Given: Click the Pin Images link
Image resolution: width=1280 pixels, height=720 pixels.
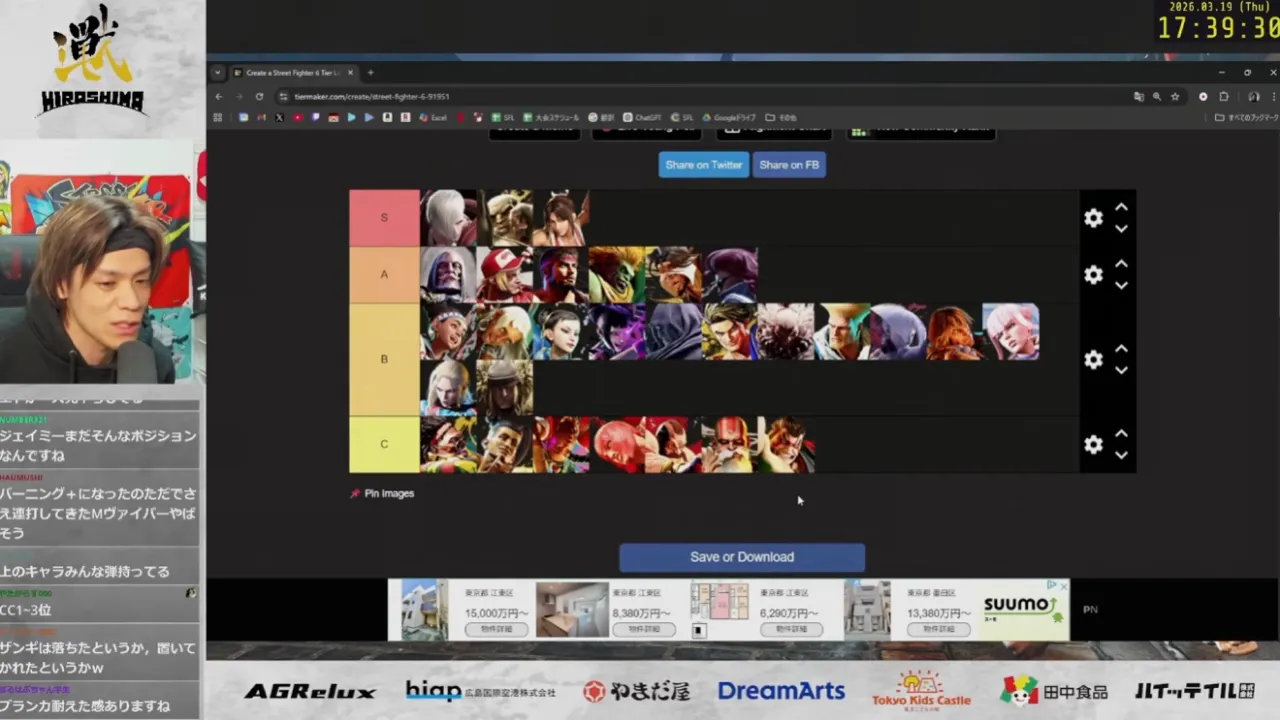Looking at the screenshot, I should [x=382, y=494].
